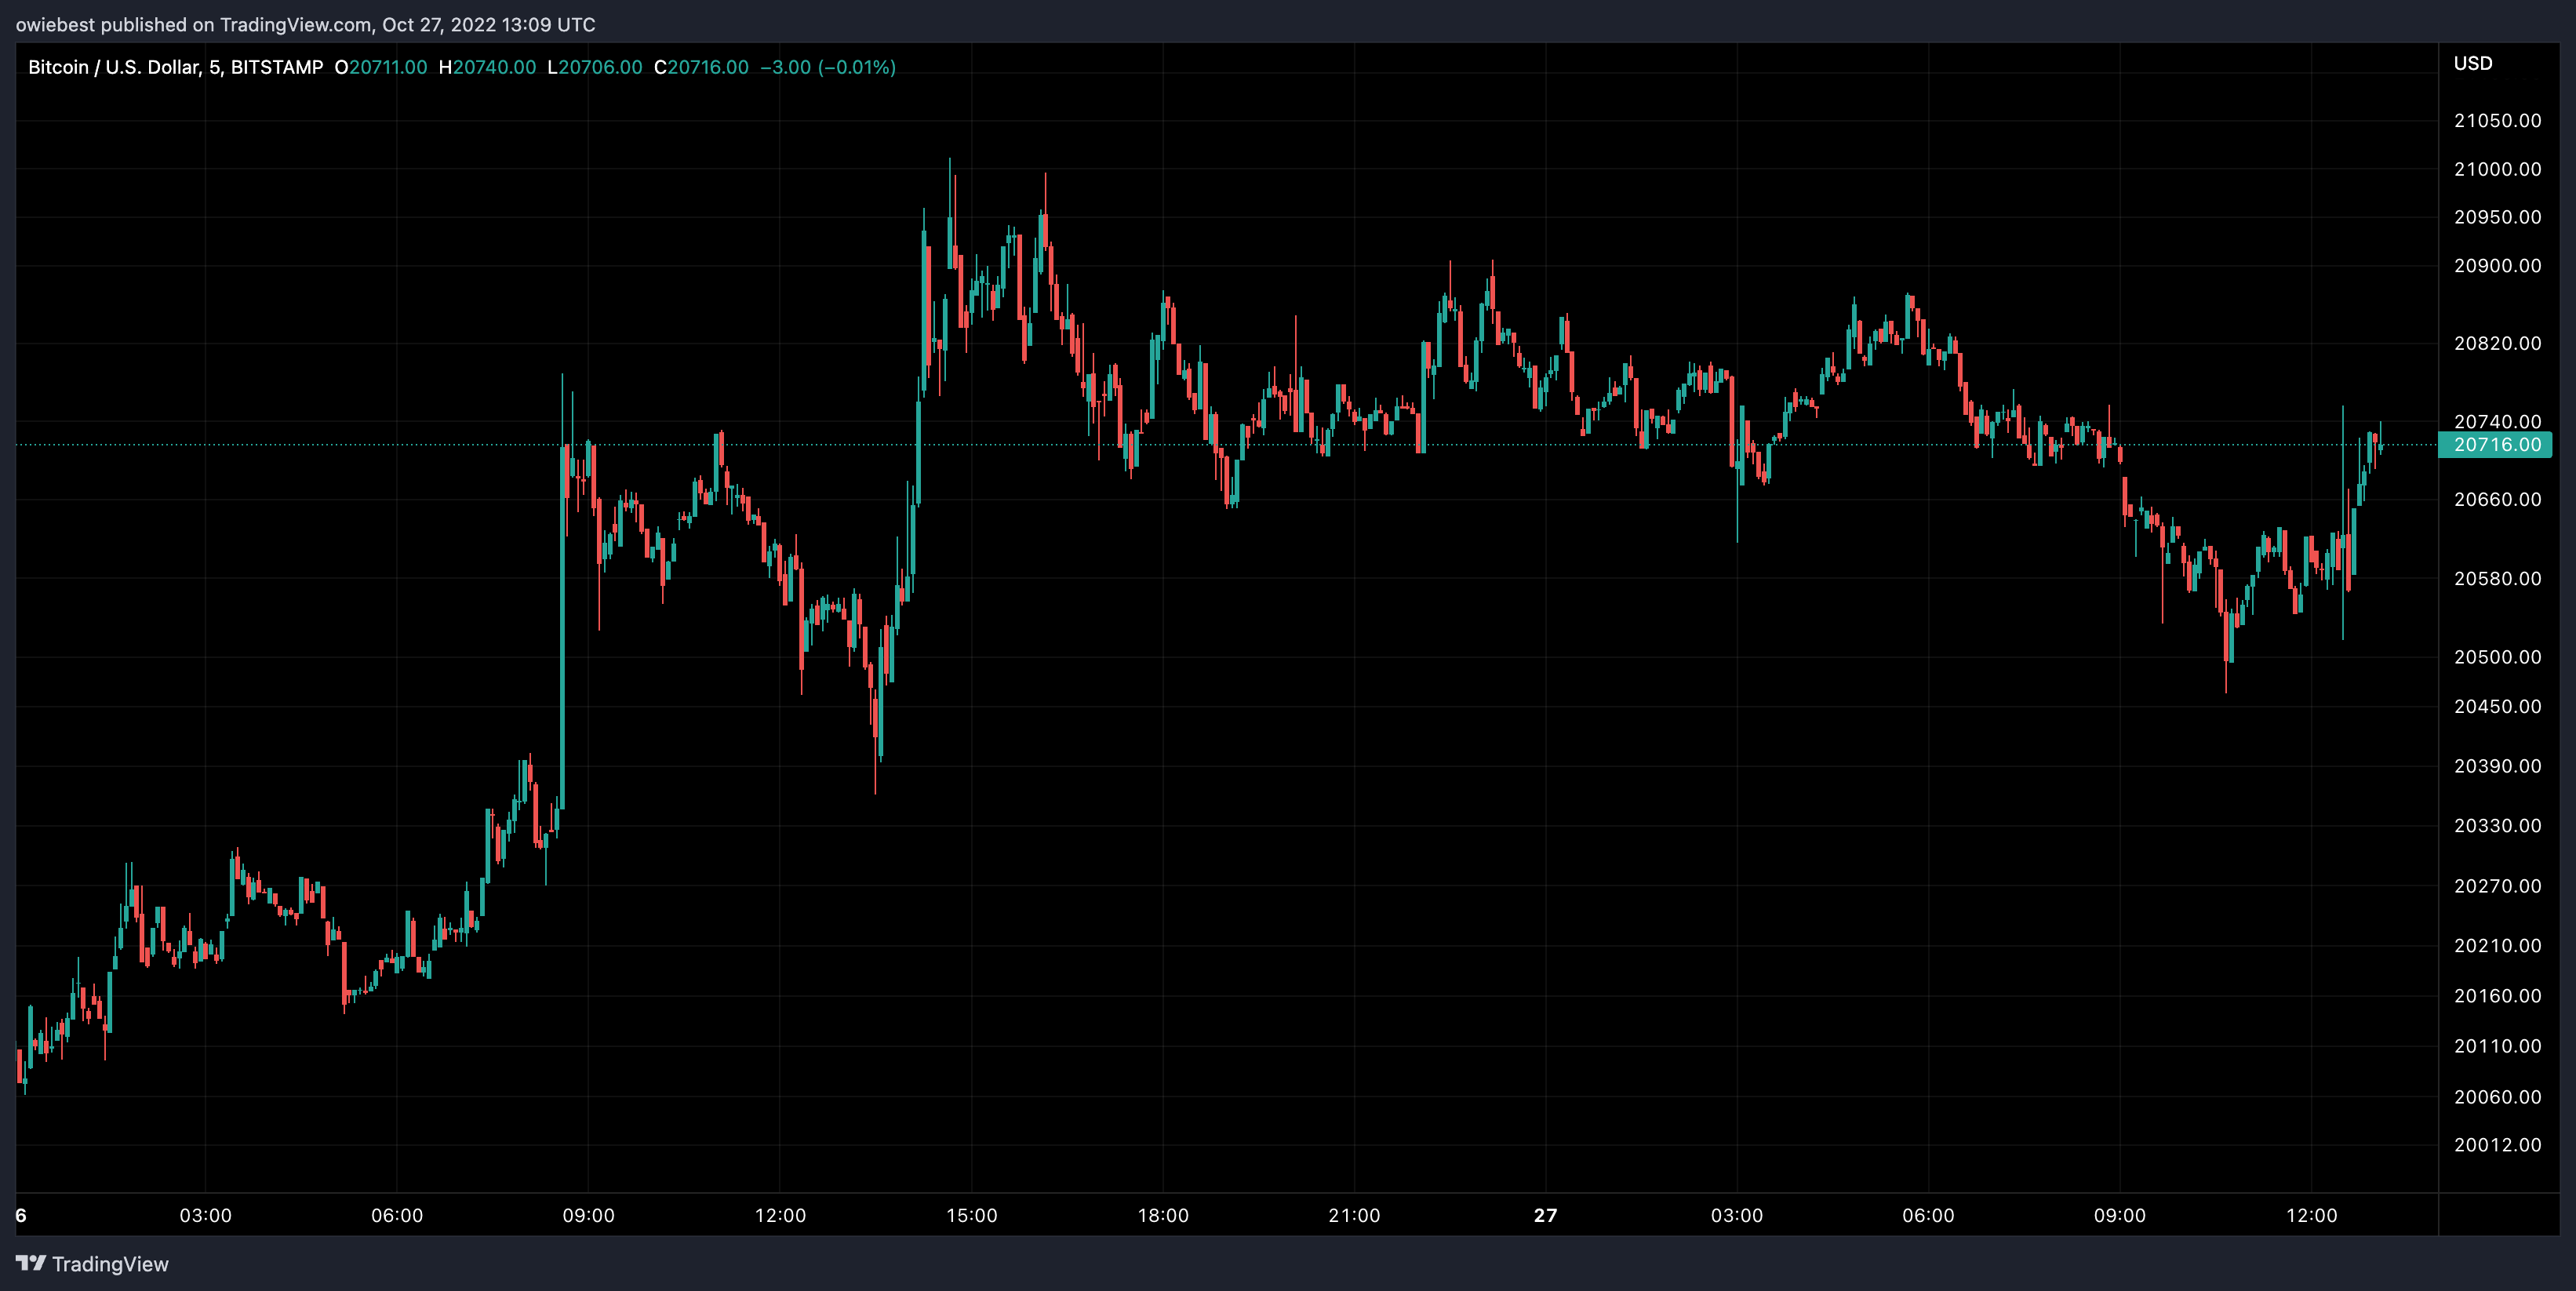Screen dimensions: 2576x1291
Task: Click the USD currency label
Action: click(2472, 63)
